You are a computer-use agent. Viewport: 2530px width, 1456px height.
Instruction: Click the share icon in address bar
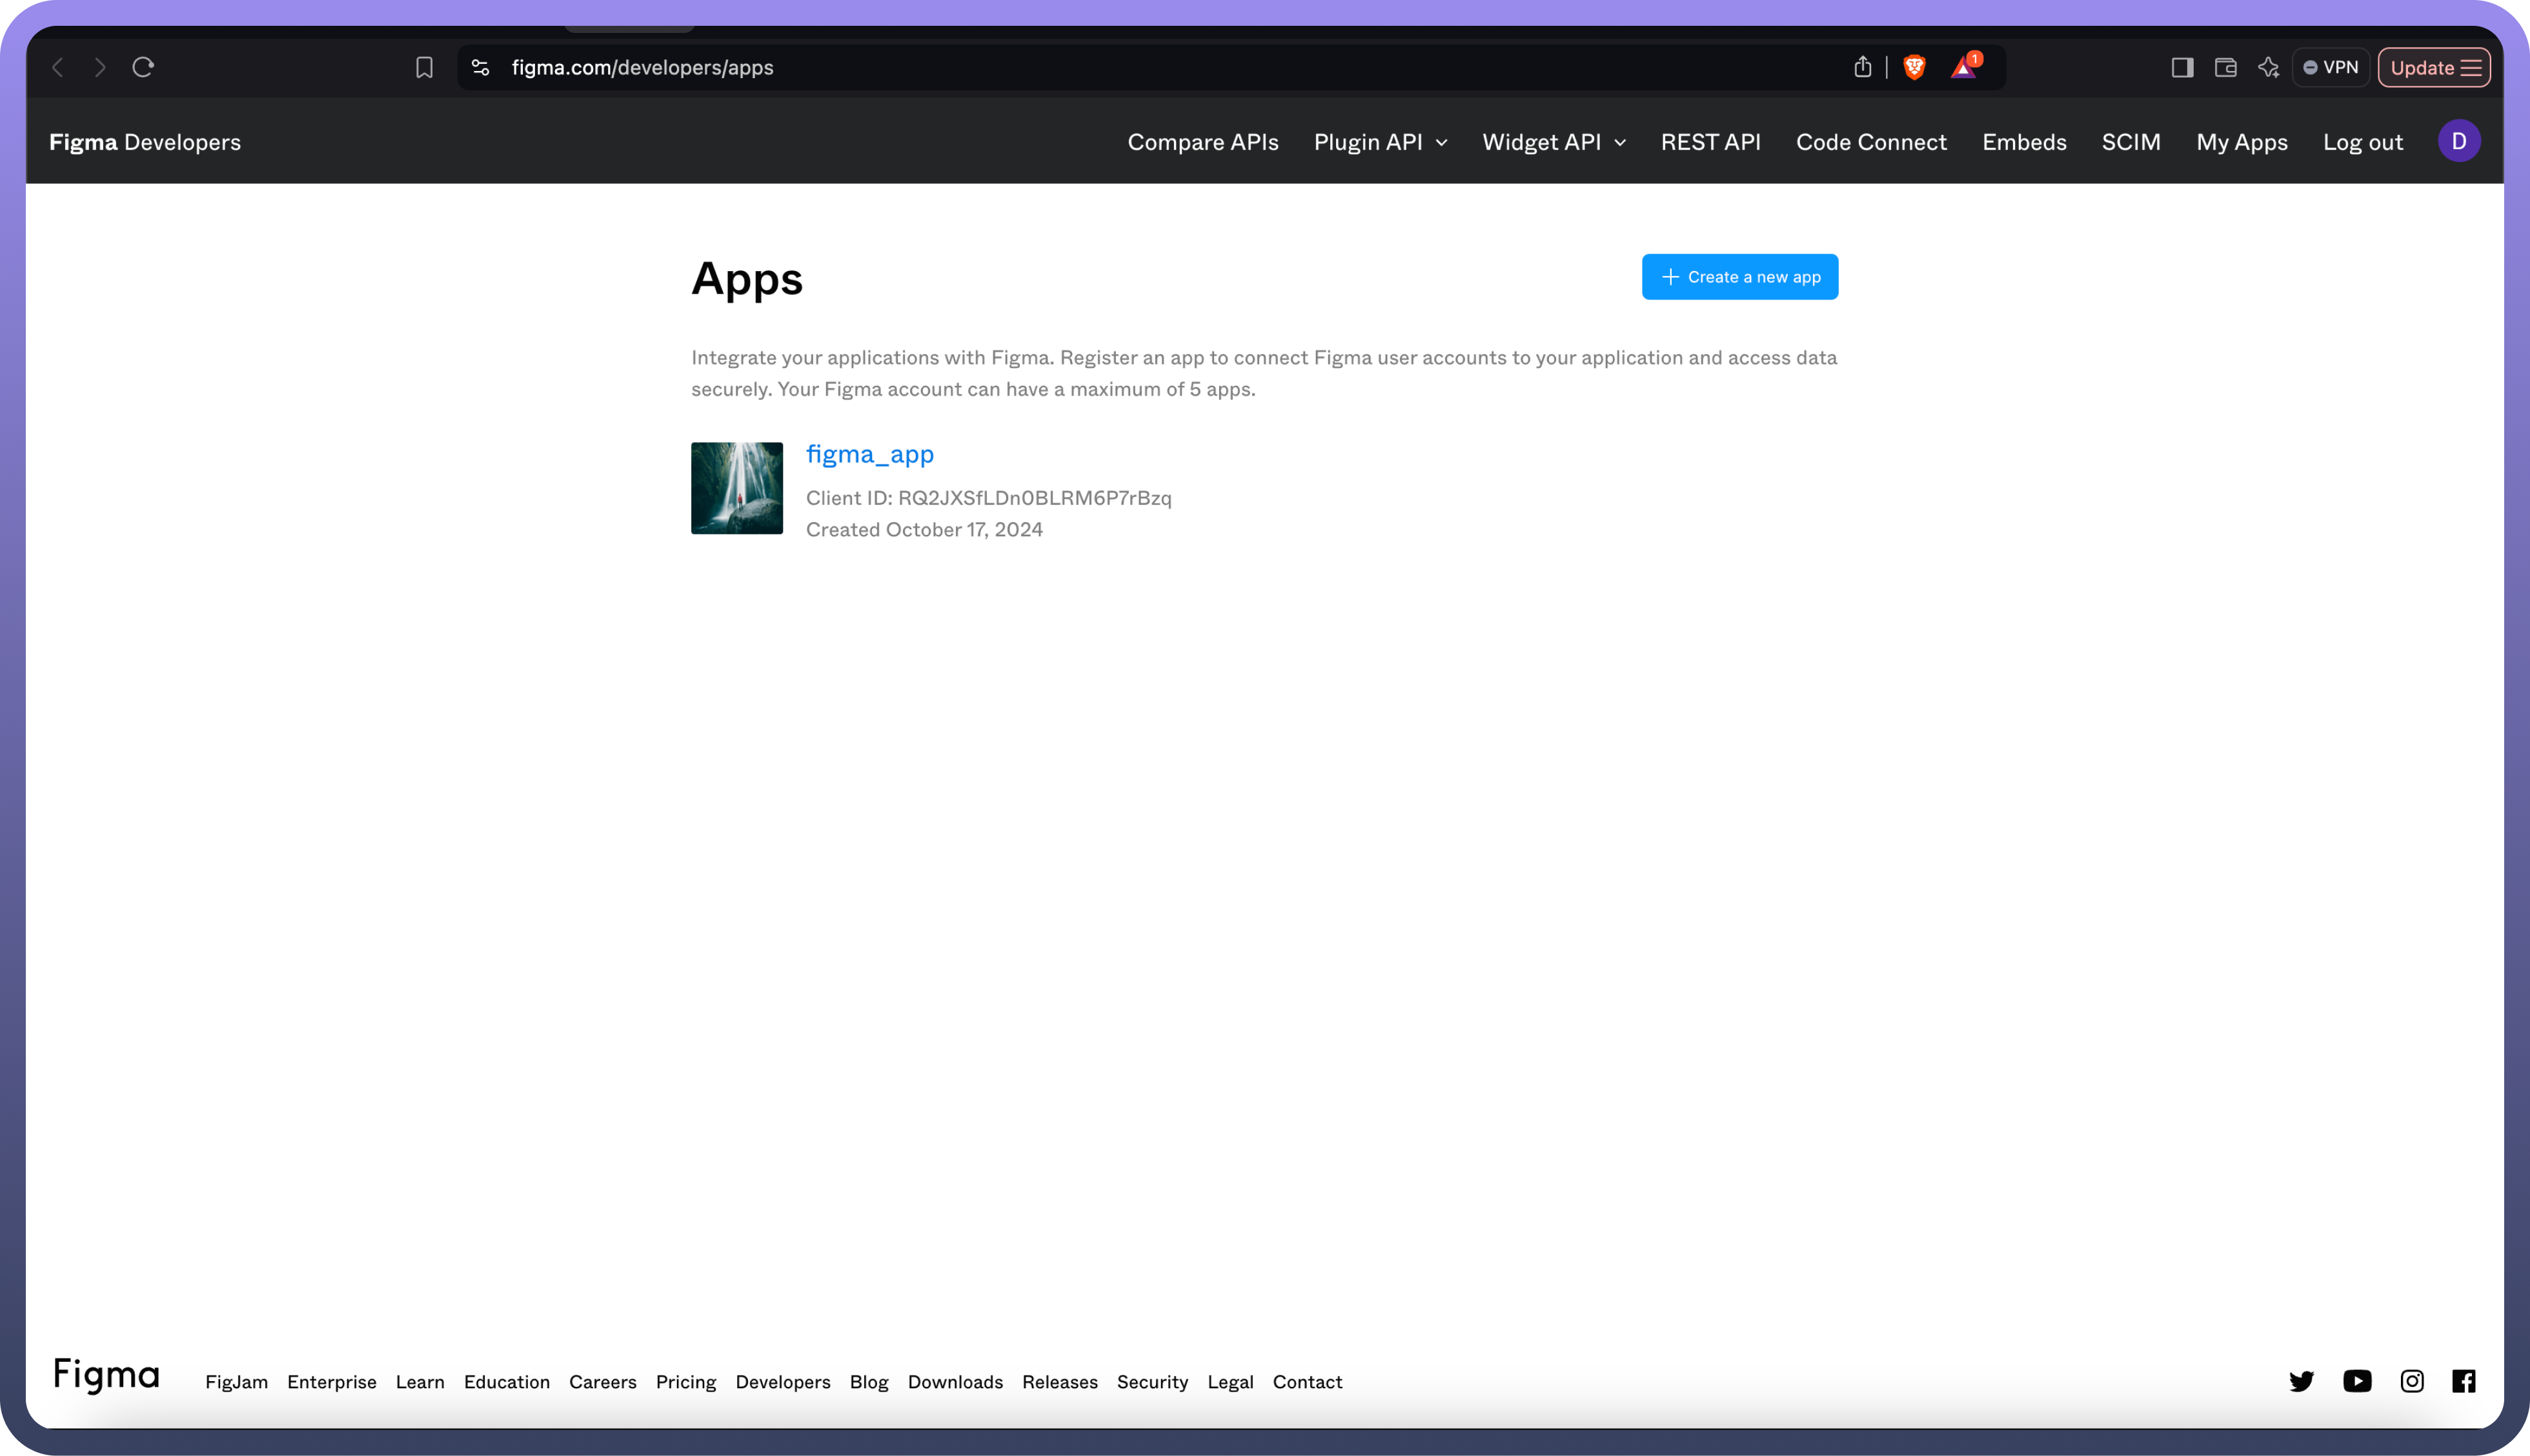pyautogui.click(x=1862, y=67)
